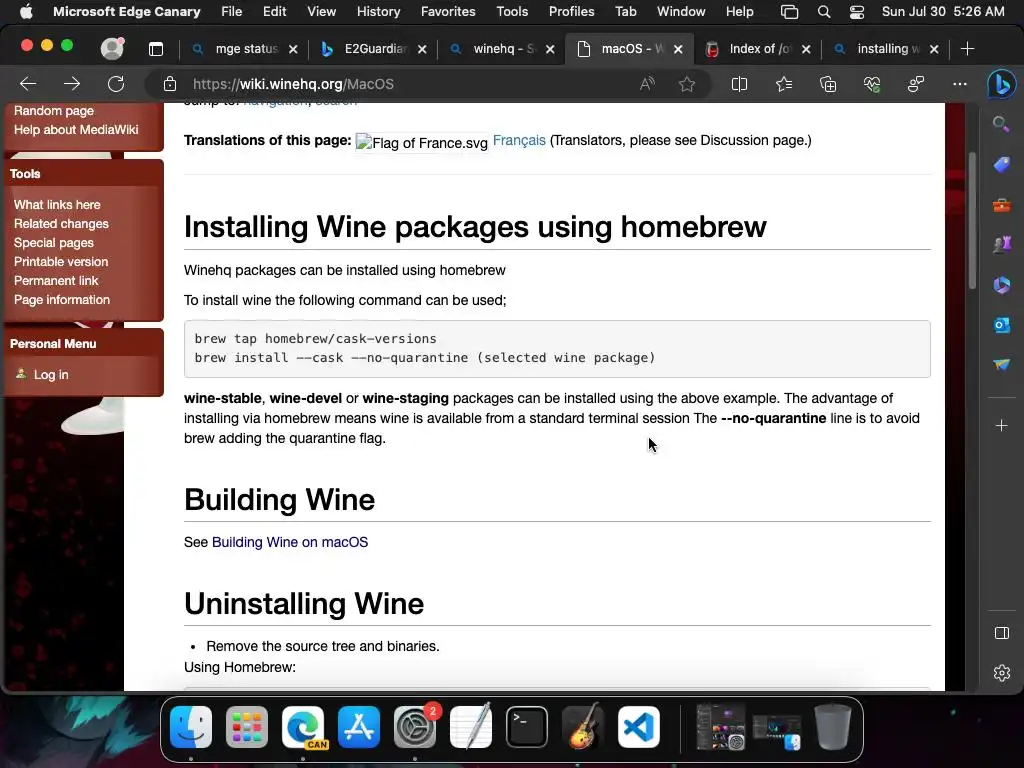Open the History menu
The width and height of the screenshot is (1024, 768).
[378, 11]
